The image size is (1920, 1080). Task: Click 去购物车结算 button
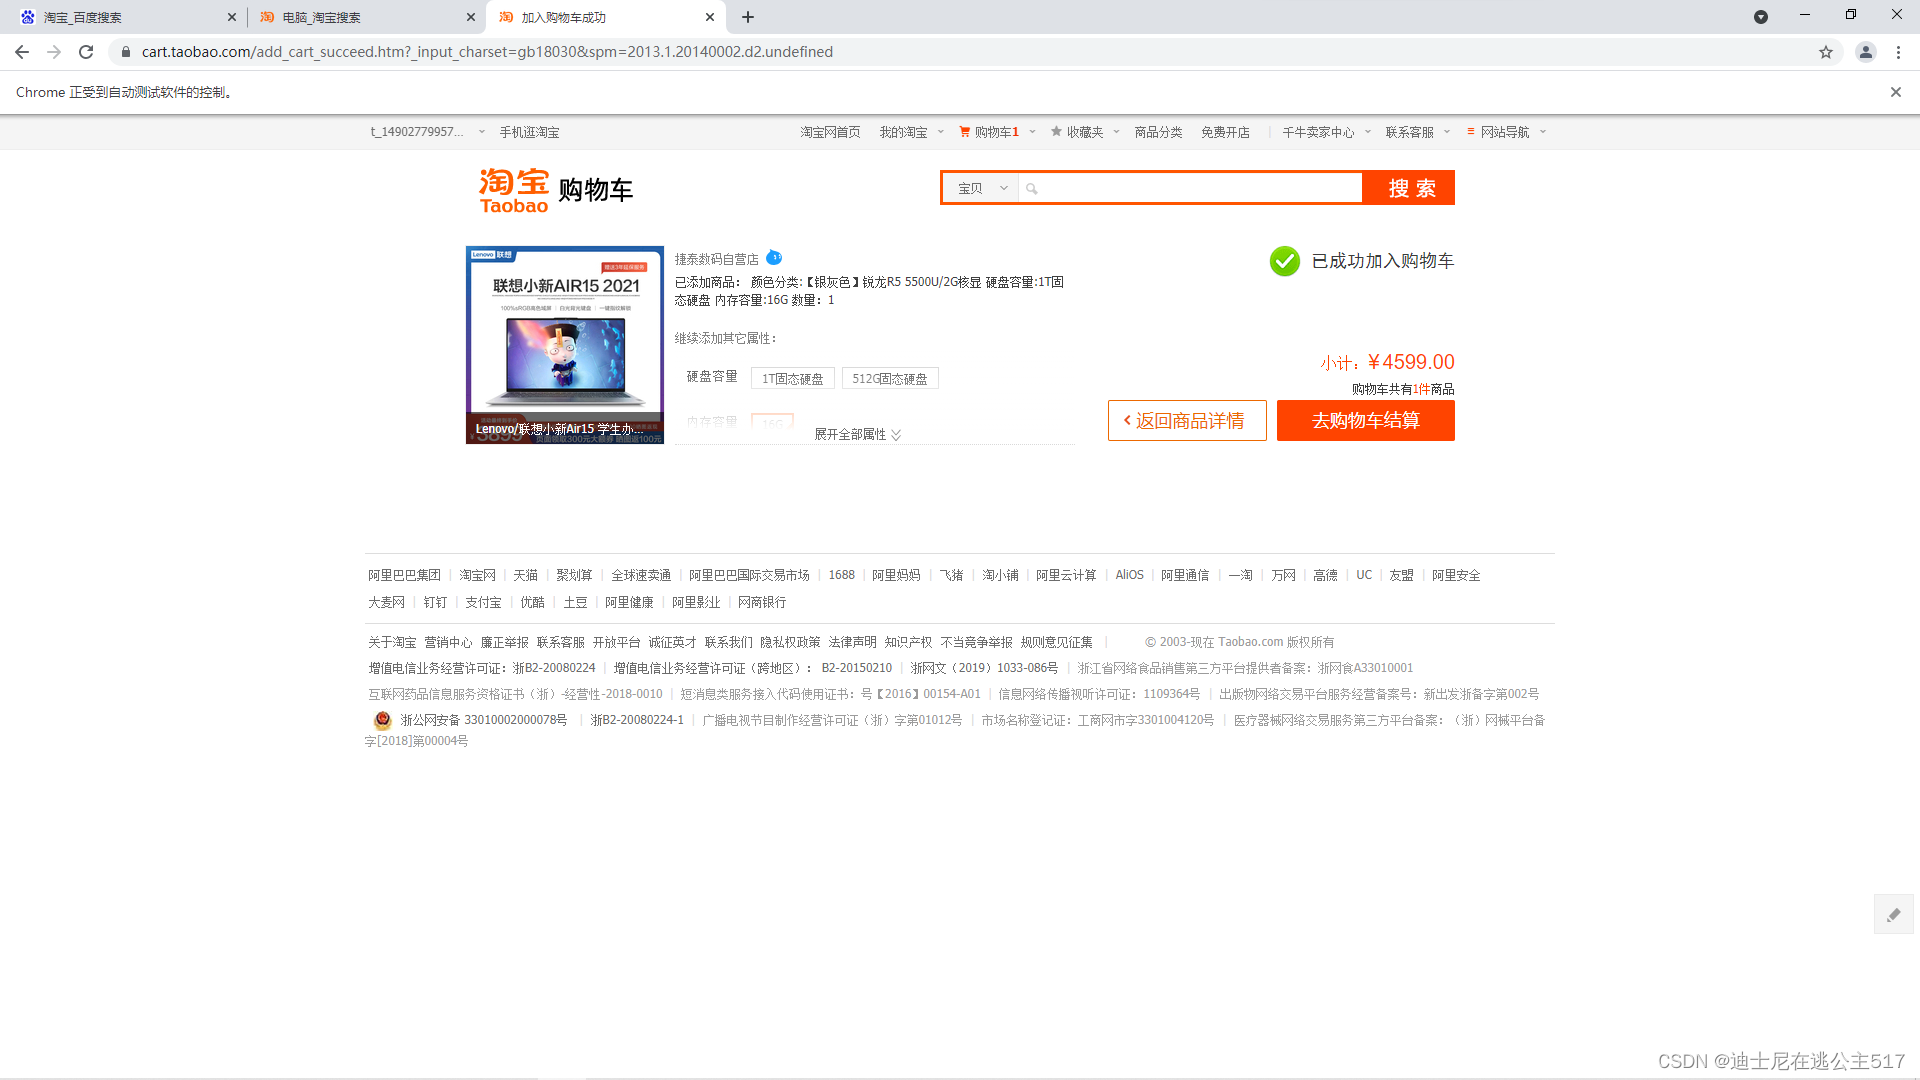tap(1366, 420)
